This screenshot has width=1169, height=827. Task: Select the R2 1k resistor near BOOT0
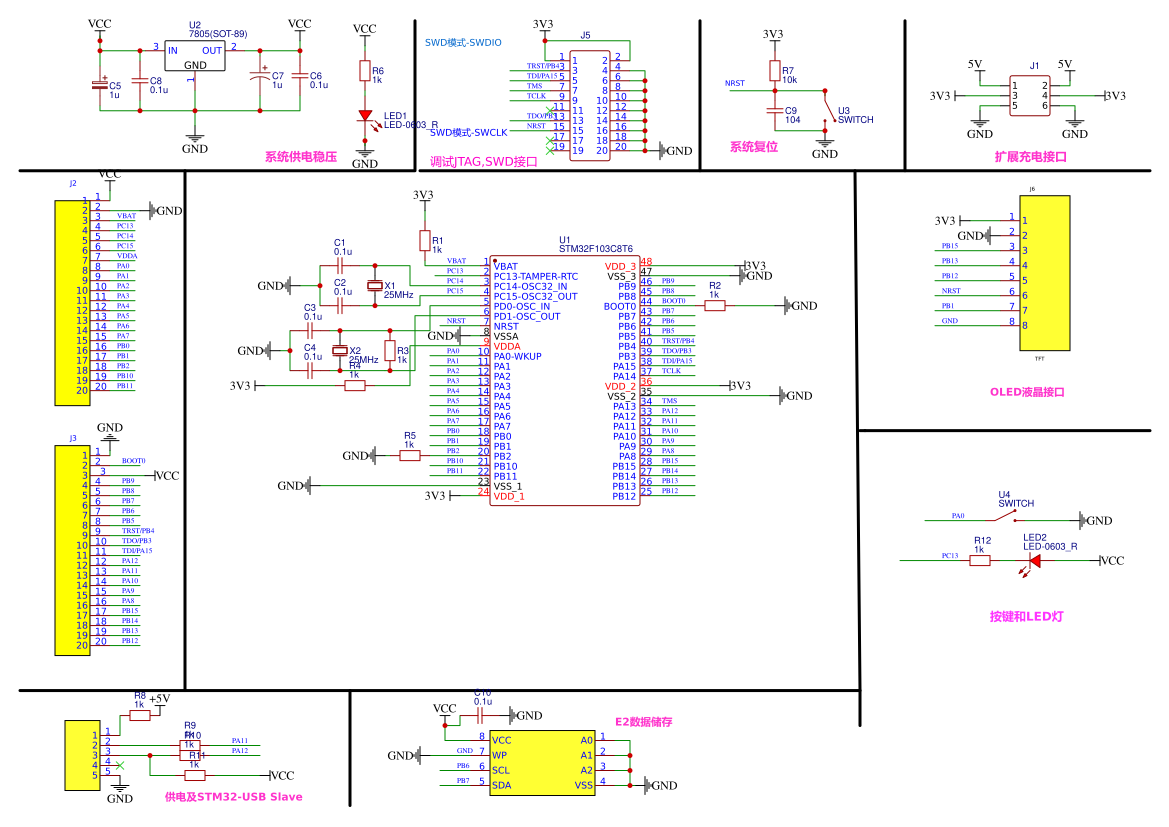[x=714, y=306]
